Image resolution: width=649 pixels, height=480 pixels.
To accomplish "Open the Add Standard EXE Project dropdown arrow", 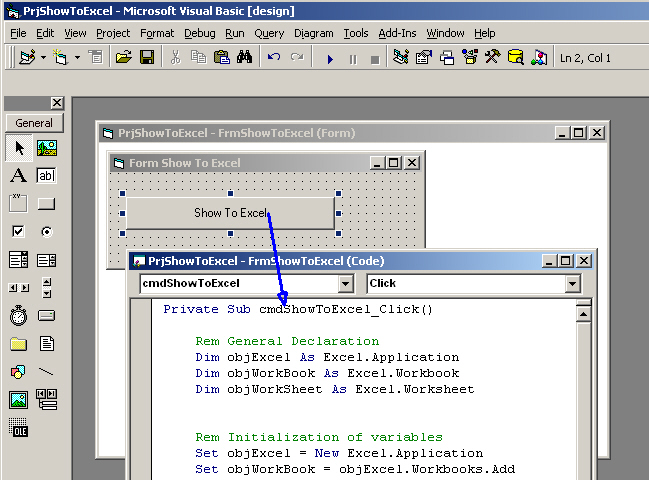I will pos(43,58).
